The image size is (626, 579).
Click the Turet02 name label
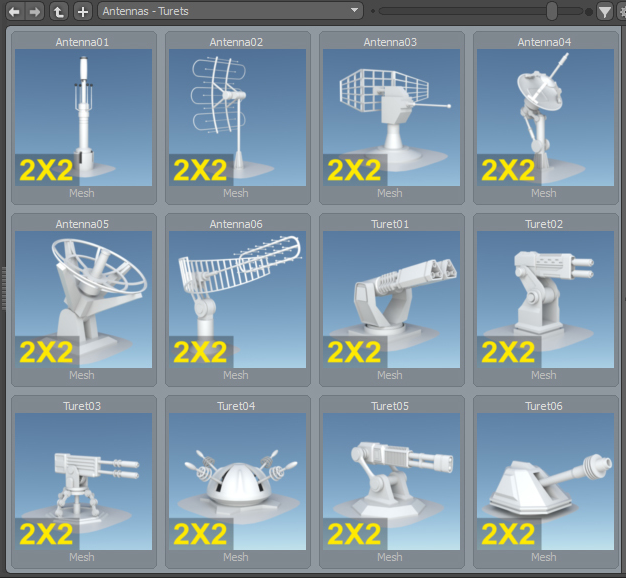click(544, 224)
